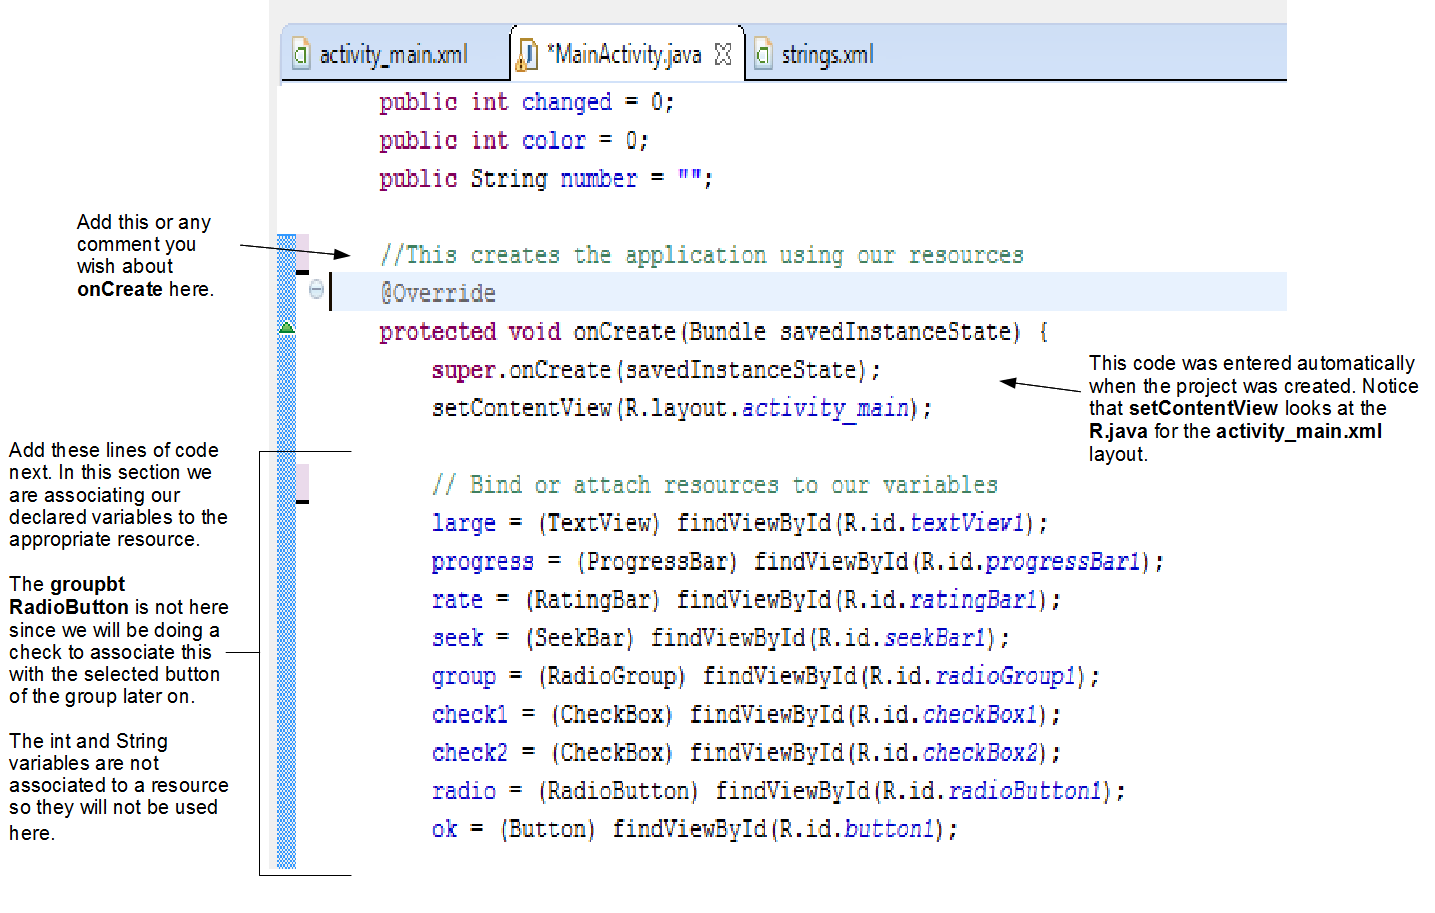
Task: Click the super.onCreate(savedInstanceState) line
Action: tap(656, 370)
